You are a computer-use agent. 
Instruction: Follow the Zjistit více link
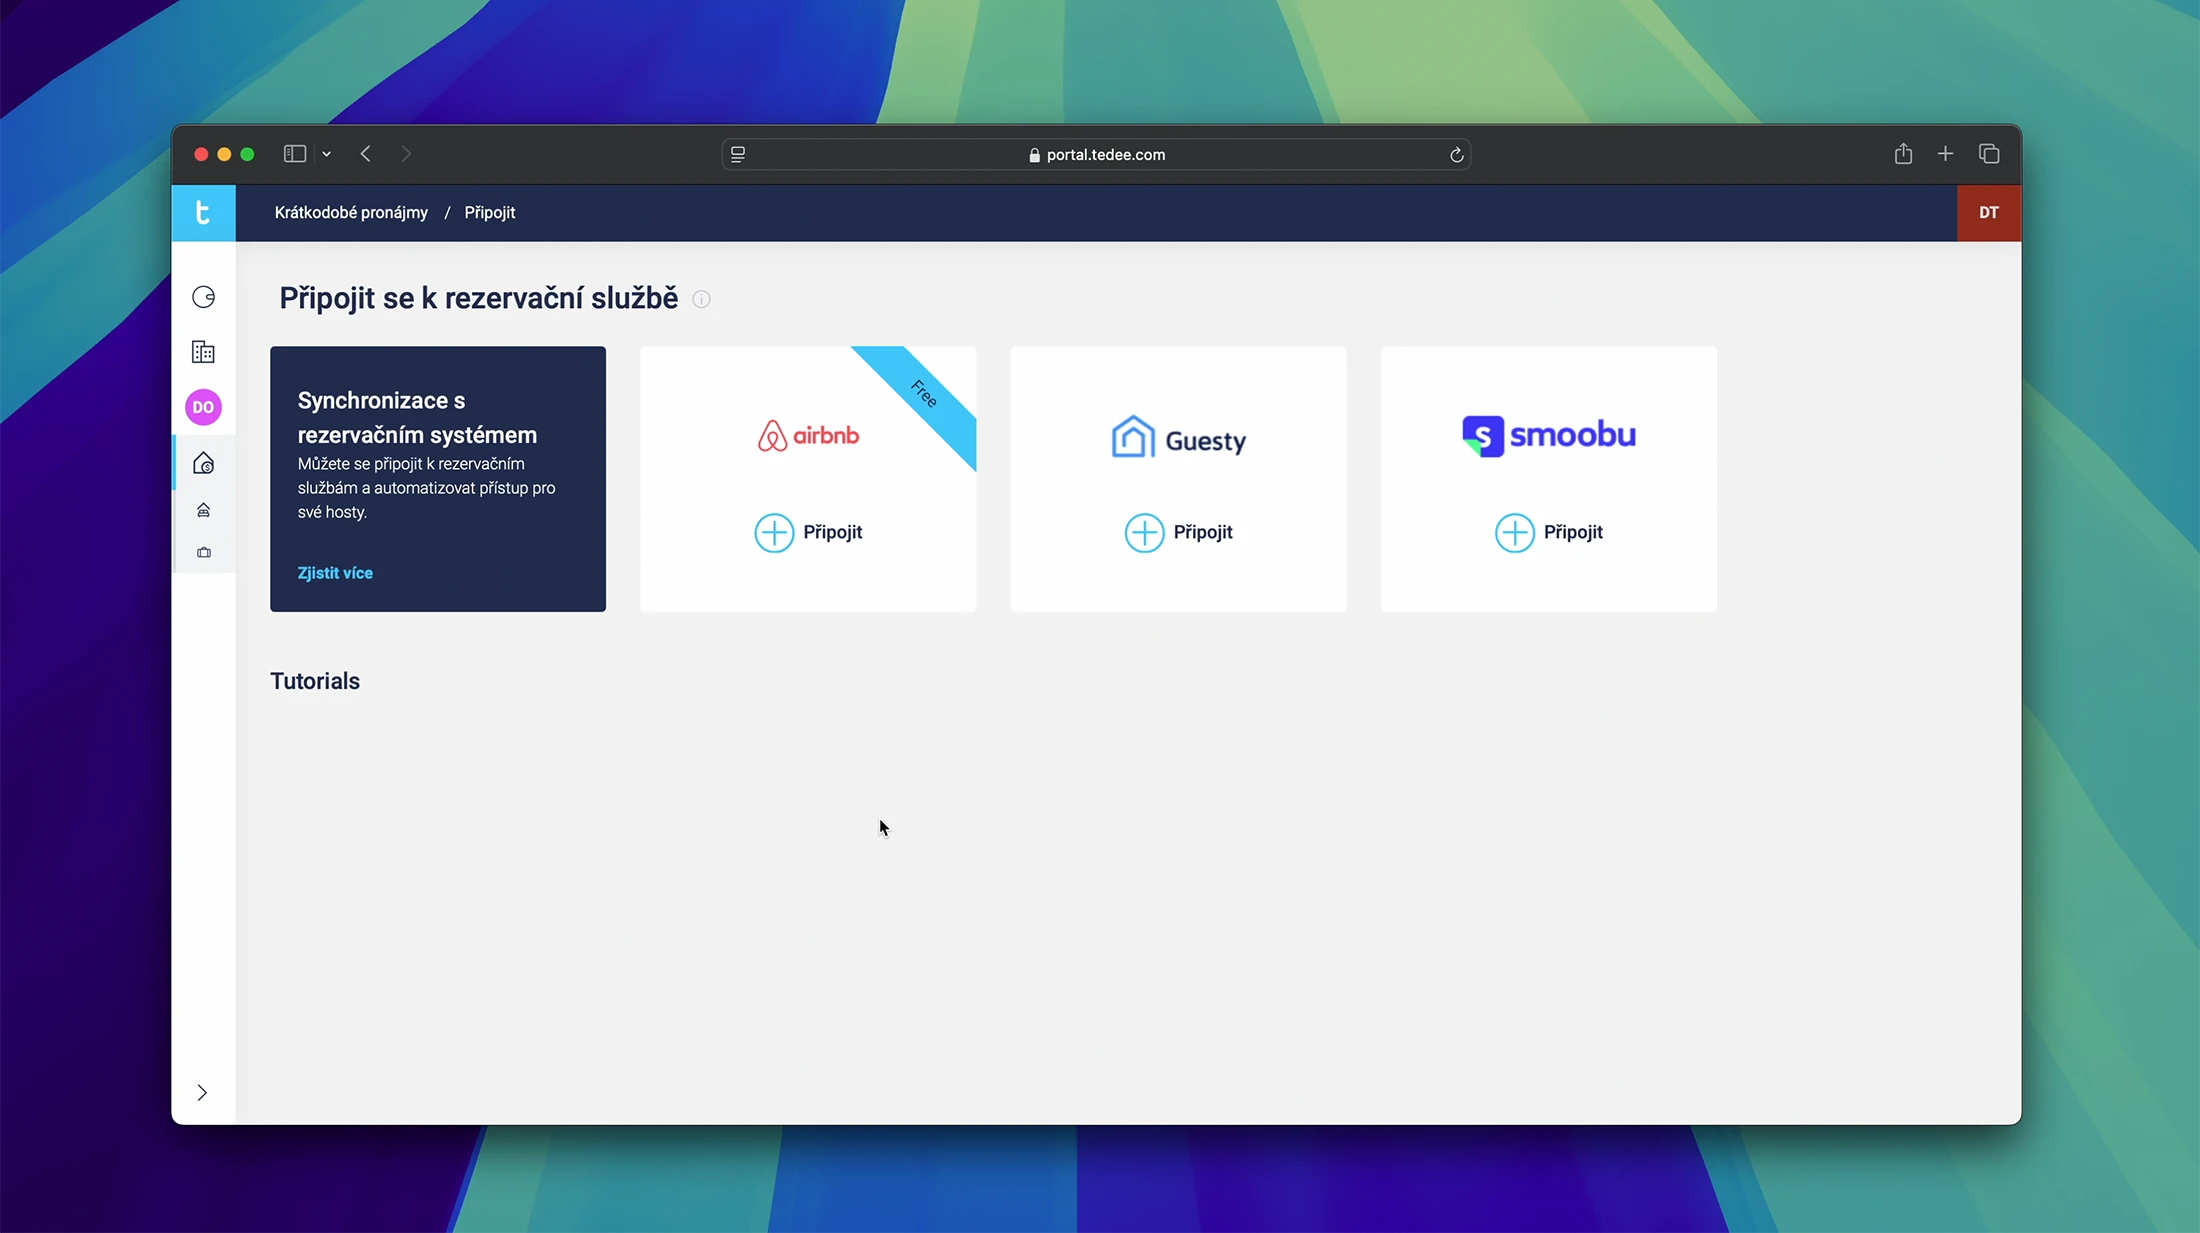point(335,573)
